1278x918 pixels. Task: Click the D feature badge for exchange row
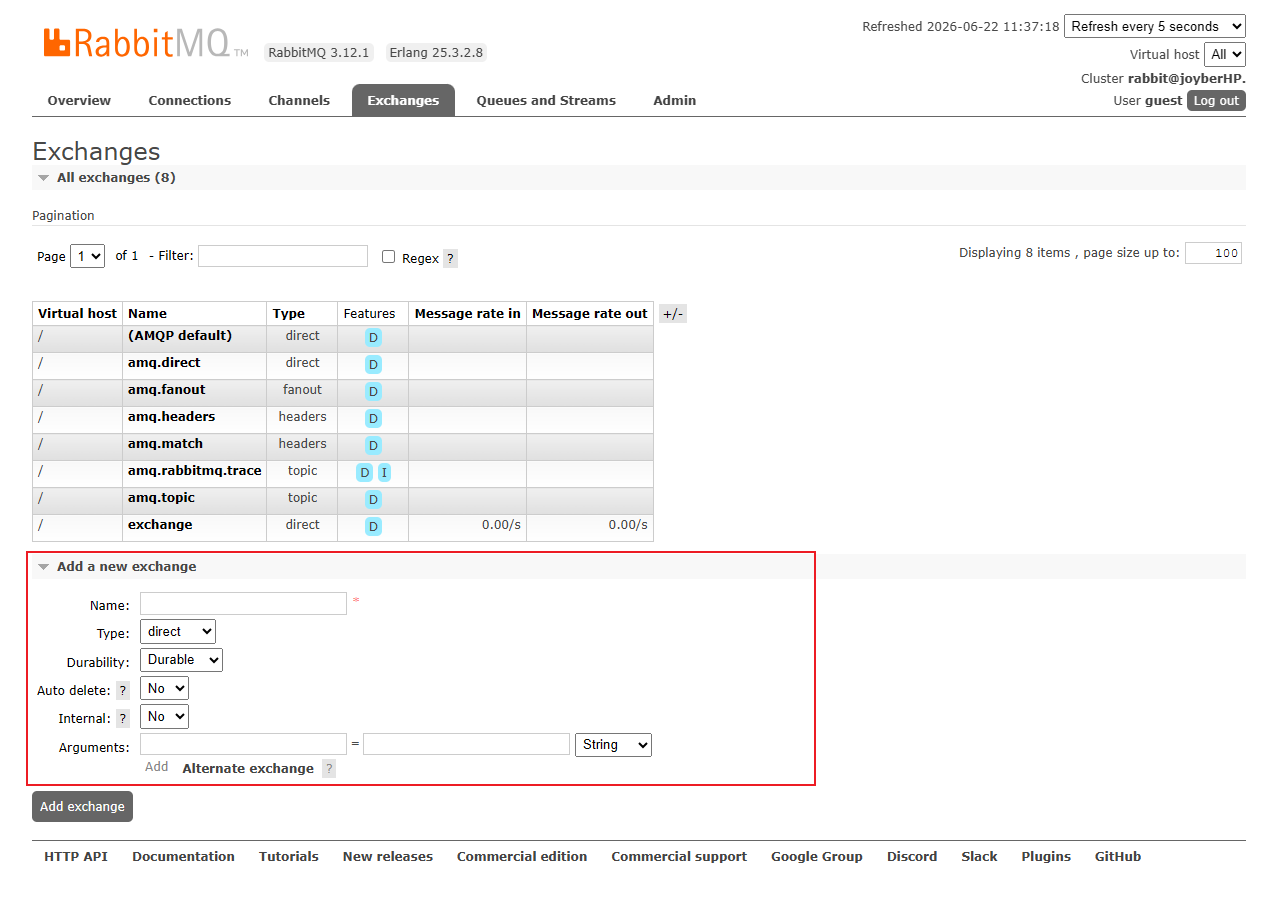pyautogui.click(x=373, y=526)
